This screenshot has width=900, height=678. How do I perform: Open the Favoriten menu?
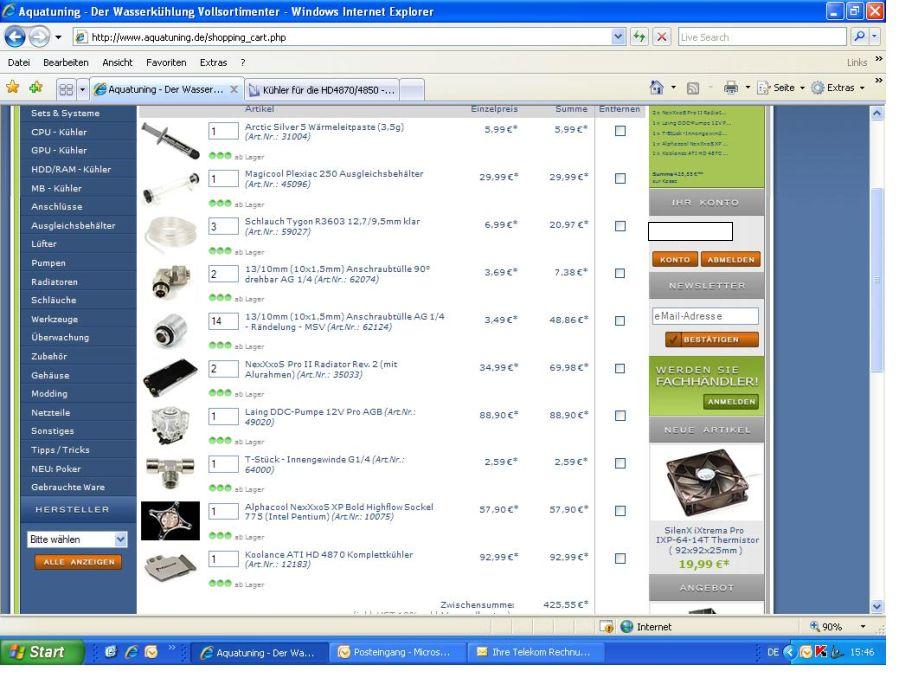pos(166,63)
